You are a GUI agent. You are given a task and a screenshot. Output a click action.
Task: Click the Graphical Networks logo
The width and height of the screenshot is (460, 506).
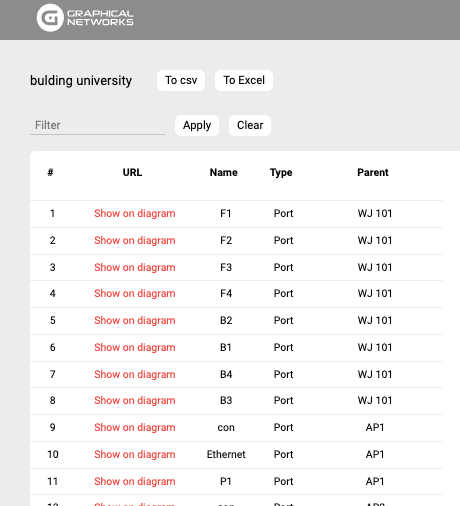(85, 18)
